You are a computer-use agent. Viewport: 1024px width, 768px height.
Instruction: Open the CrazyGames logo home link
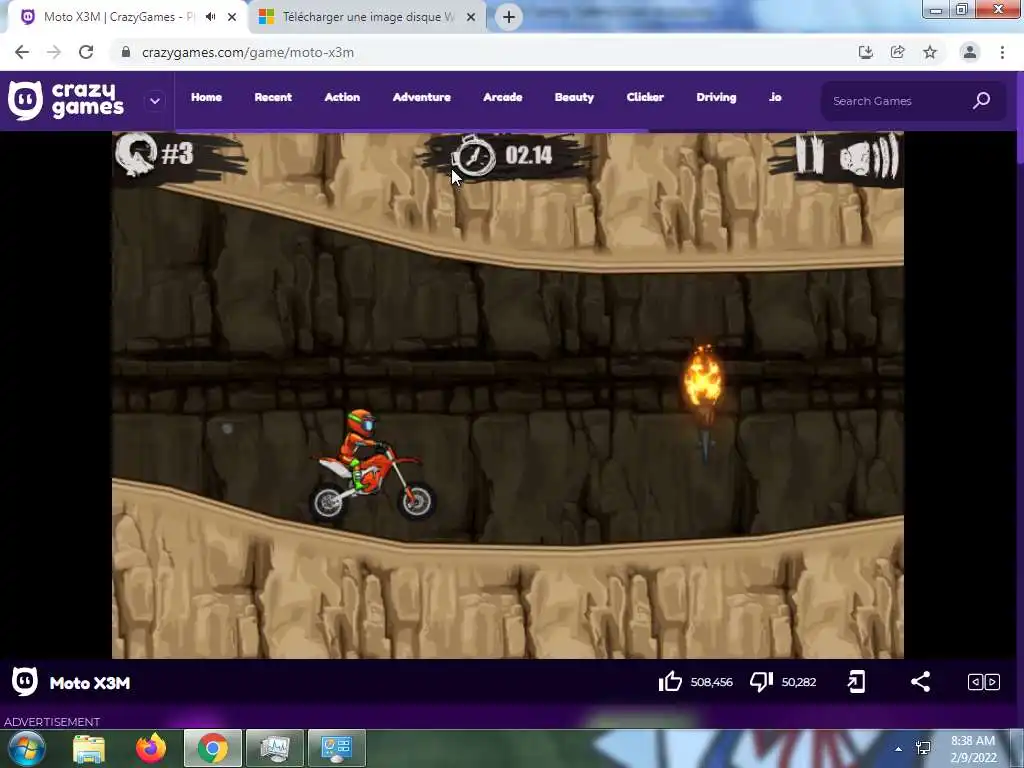[x=66, y=101]
